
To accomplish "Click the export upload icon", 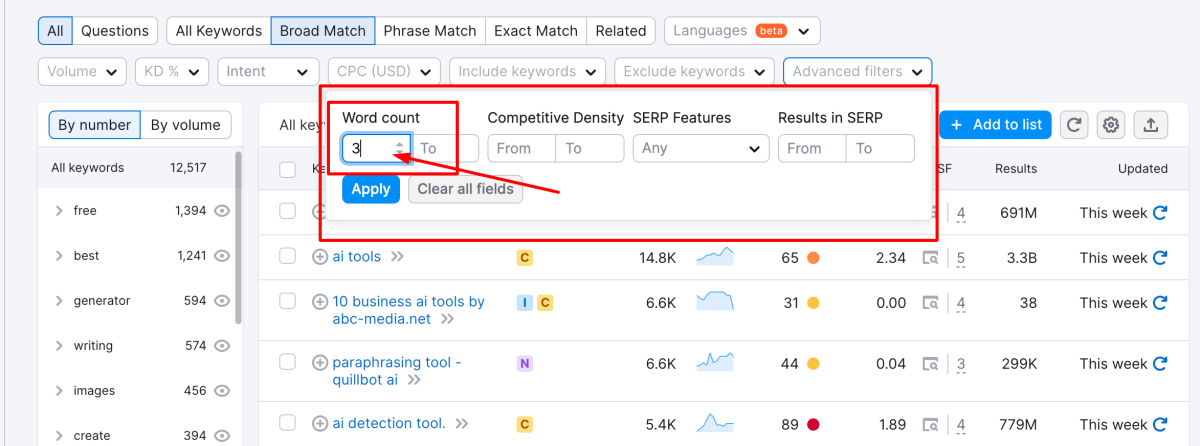I will point(1151,125).
